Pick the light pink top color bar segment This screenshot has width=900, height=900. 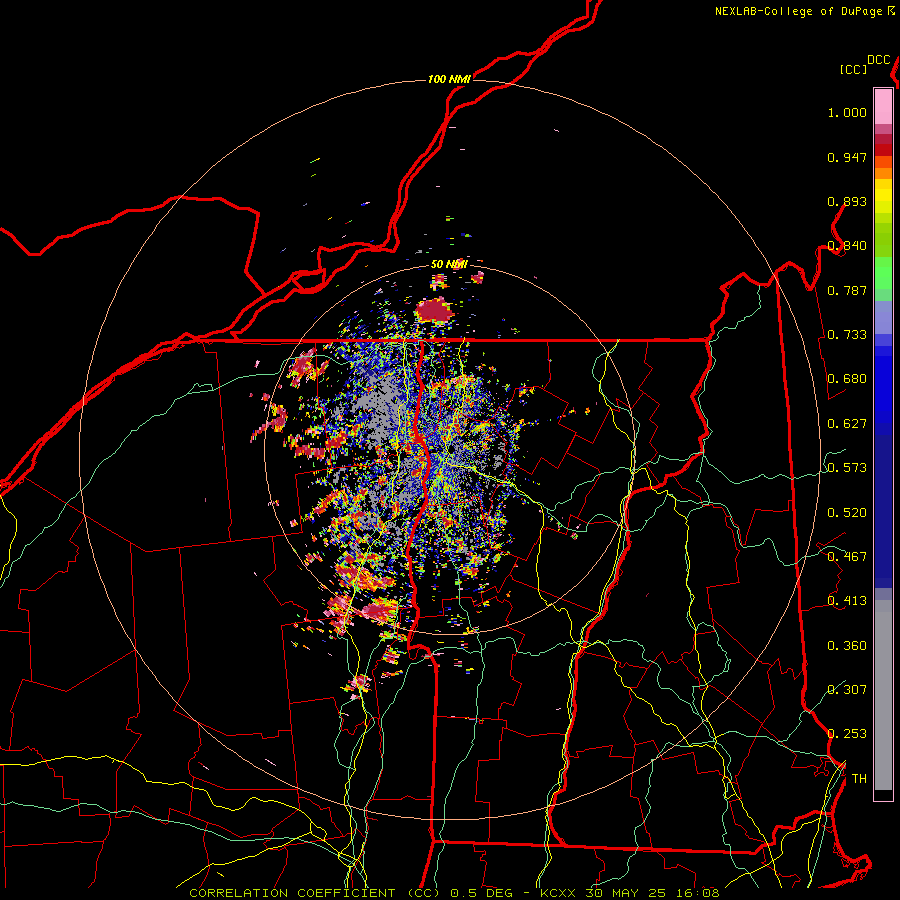tap(883, 107)
